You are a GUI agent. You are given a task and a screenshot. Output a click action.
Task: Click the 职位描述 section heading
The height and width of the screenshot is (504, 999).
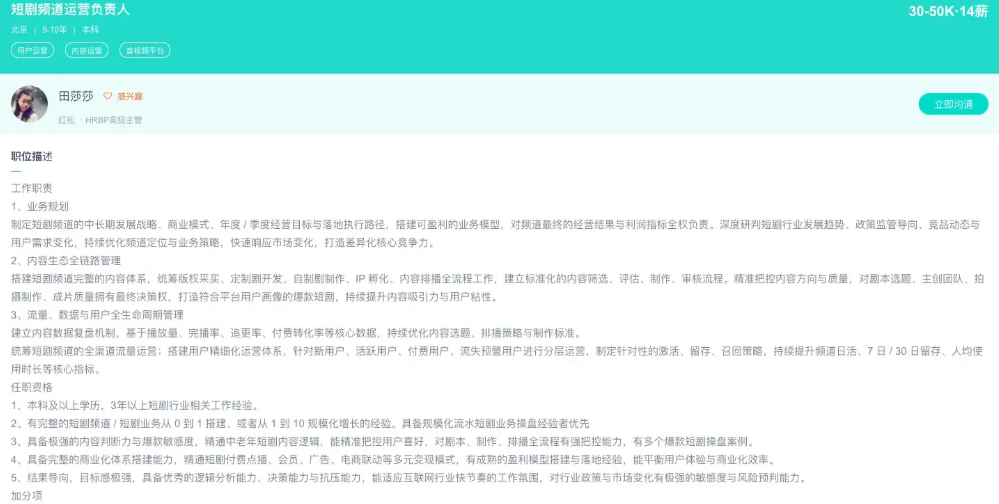(x=32, y=157)
